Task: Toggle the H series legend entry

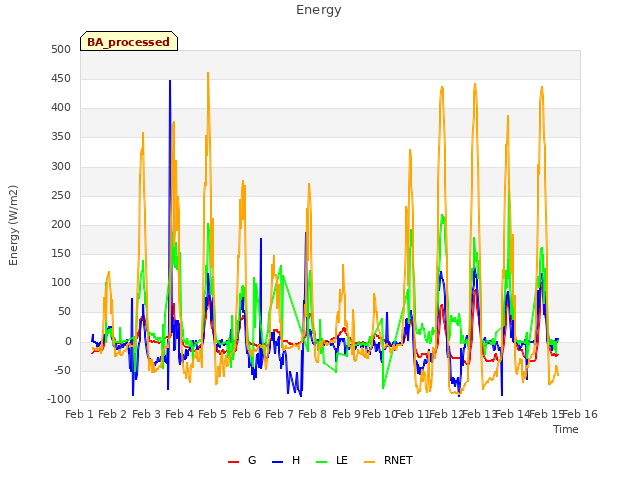Action: point(286,461)
